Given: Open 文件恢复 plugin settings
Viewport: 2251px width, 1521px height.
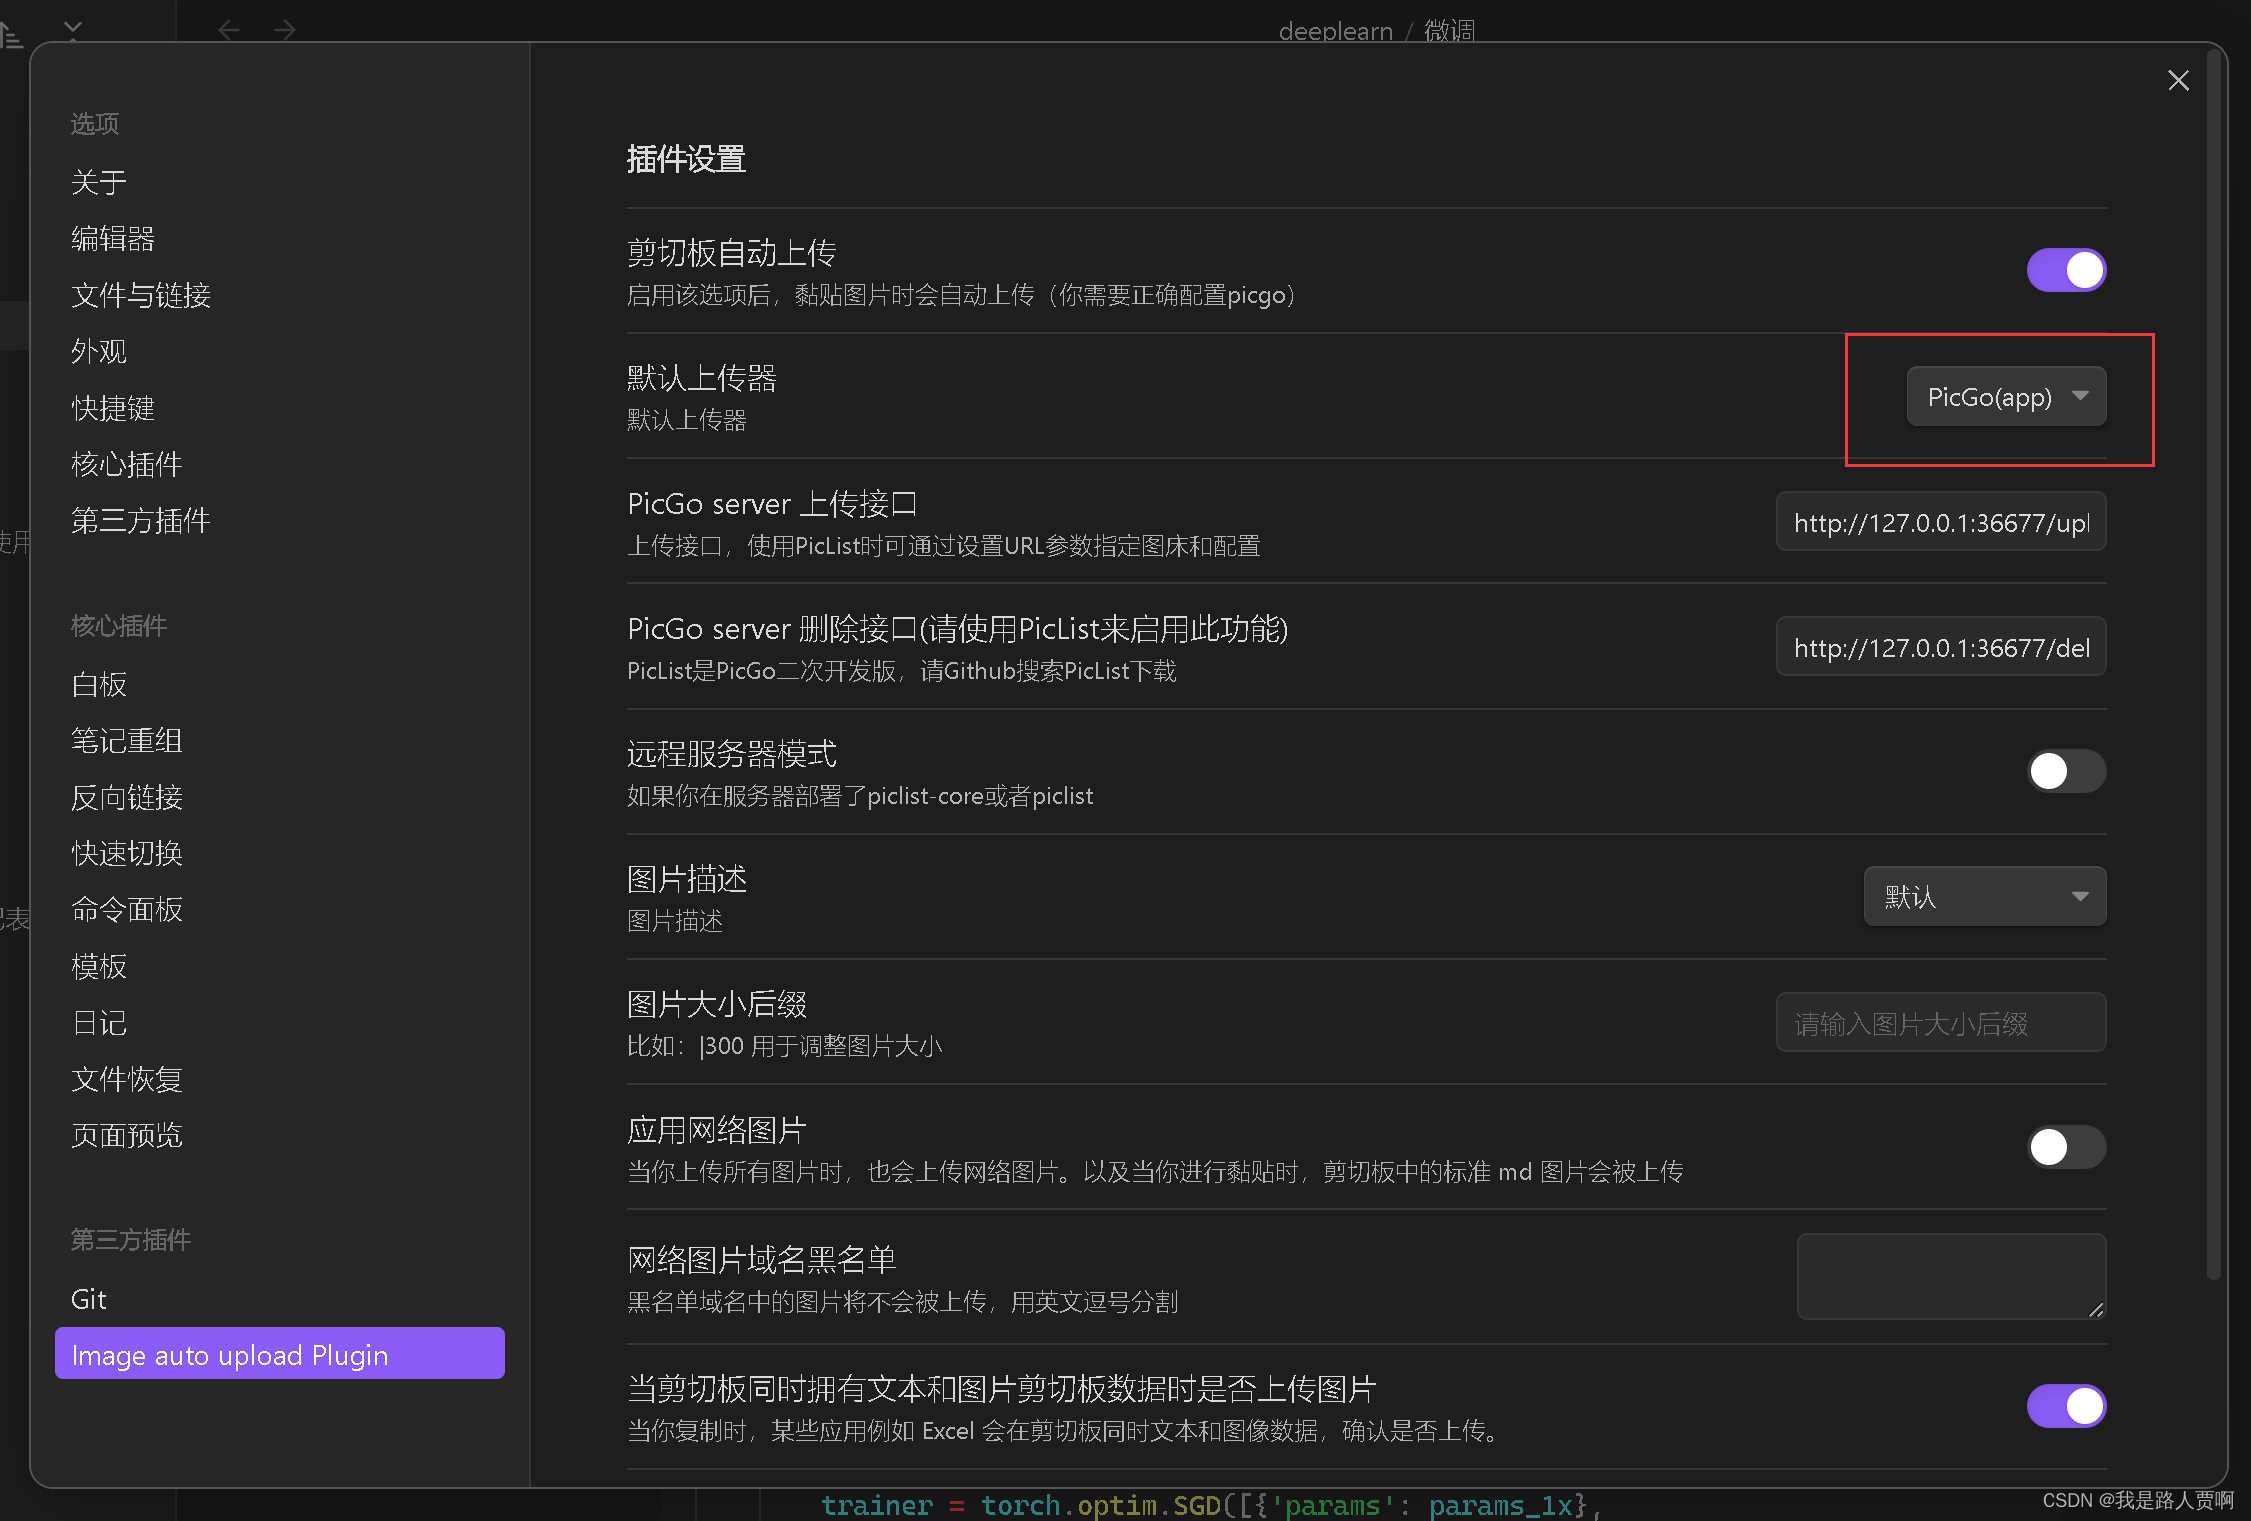Looking at the screenshot, I should [x=127, y=1079].
